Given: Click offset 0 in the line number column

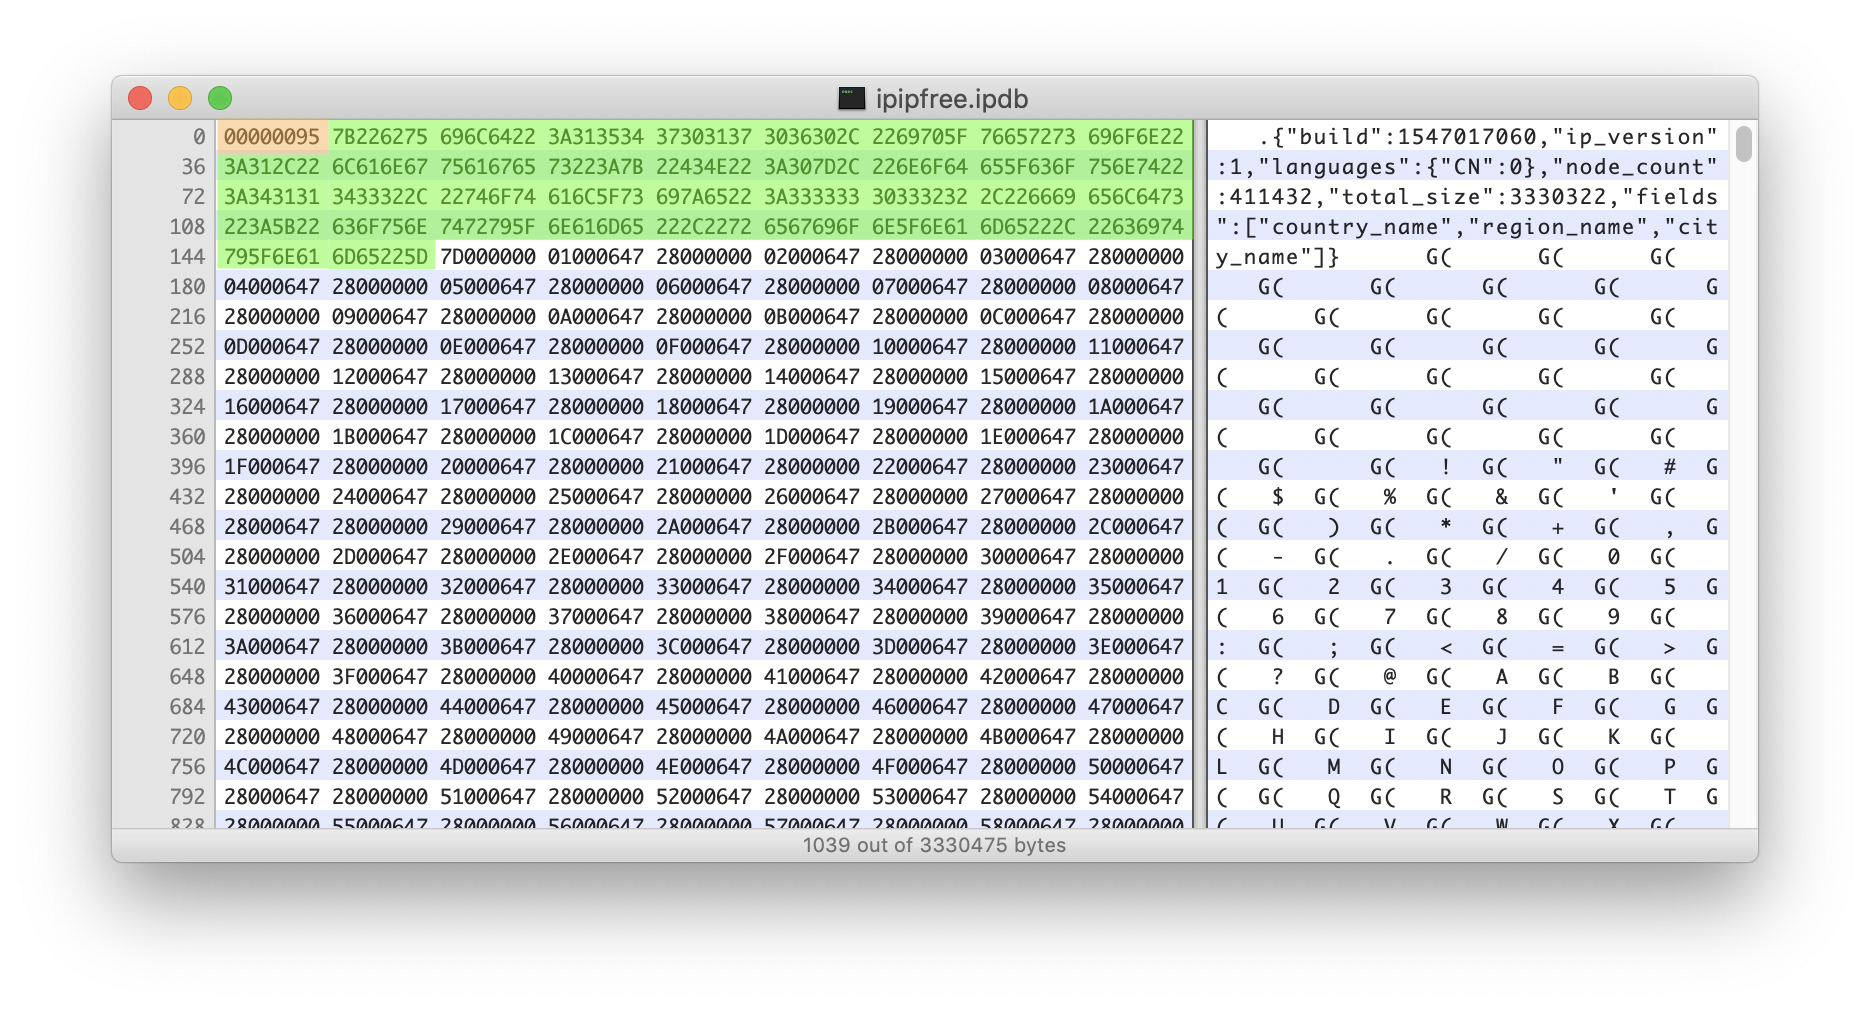Looking at the screenshot, I should click(199, 137).
